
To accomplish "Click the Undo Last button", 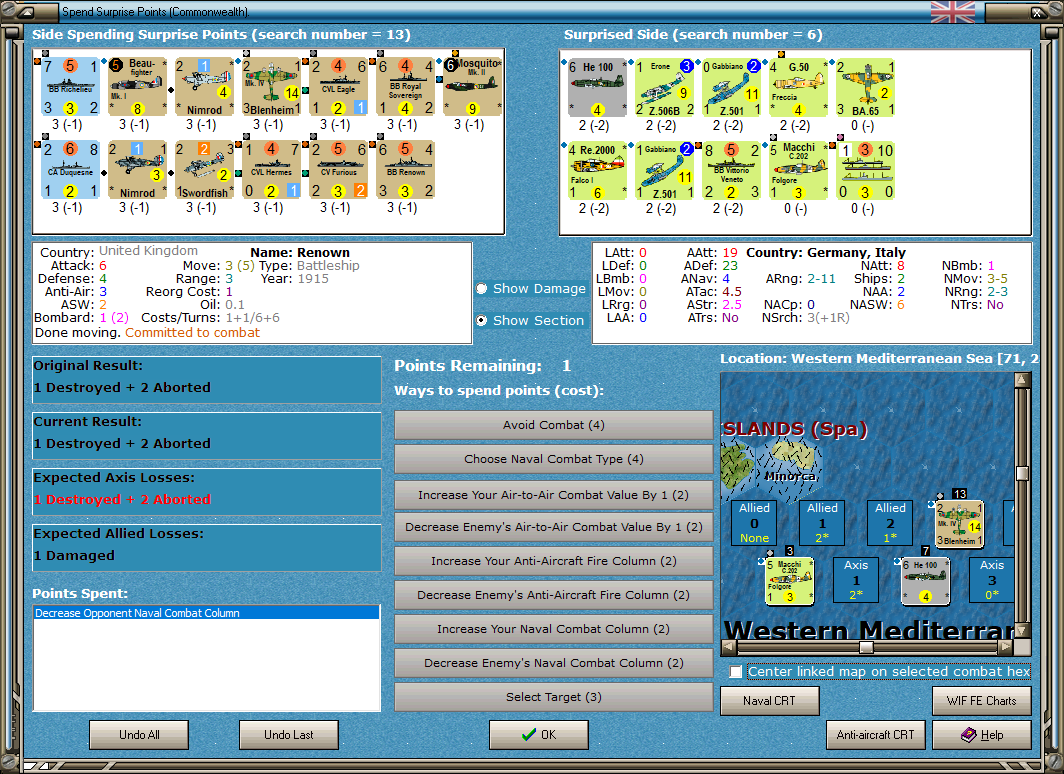I will (288, 735).
